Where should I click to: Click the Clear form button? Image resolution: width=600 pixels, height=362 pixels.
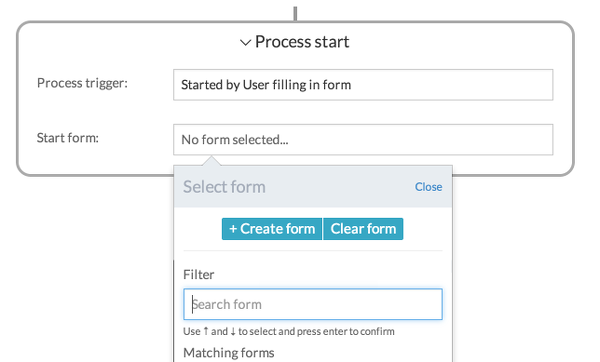point(363,229)
